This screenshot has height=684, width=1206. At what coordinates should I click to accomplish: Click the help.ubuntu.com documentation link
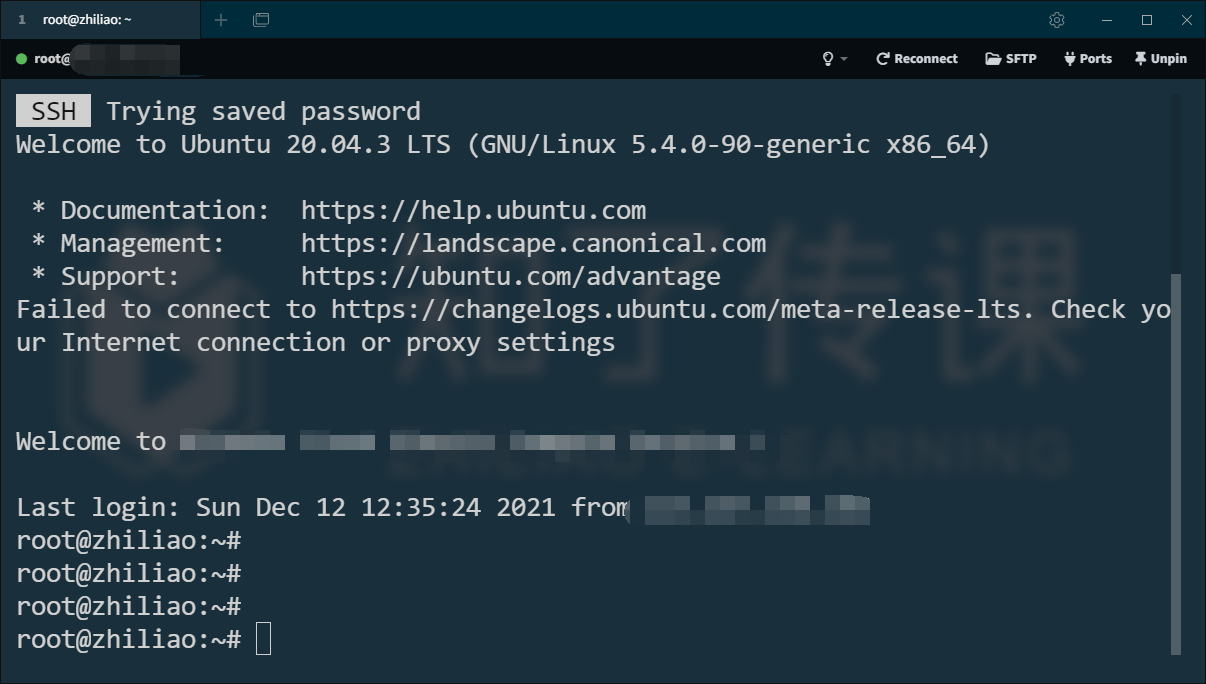(x=473, y=210)
